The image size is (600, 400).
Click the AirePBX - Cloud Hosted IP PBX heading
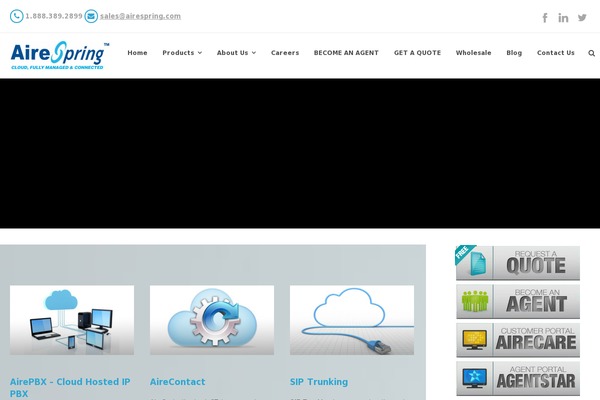[x=70, y=387]
